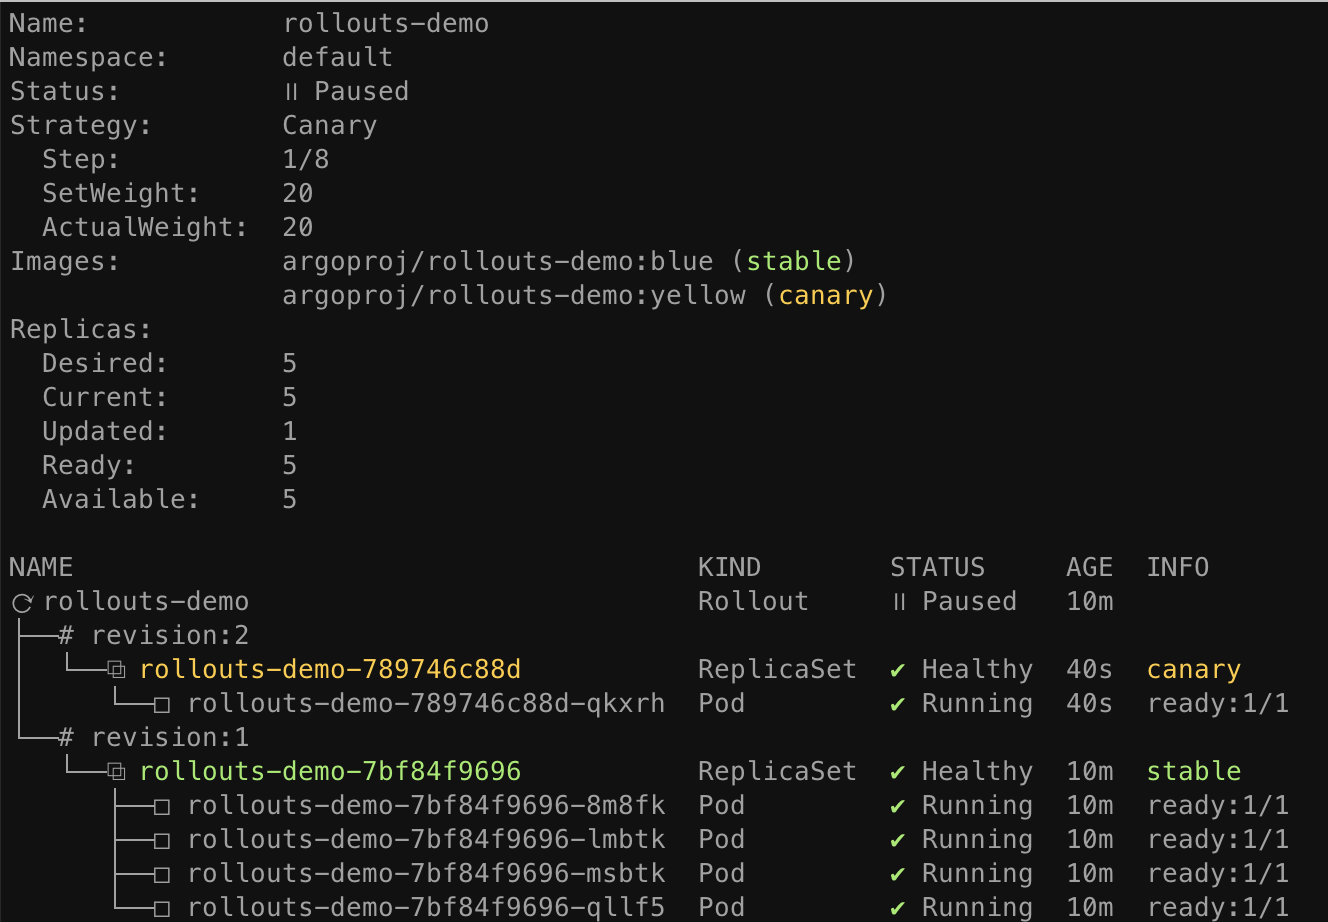1328x922 pixels.
Task: Click the Healthy checkmark on the canary ReplicaSet row
Action: click(x=898, y=671)
